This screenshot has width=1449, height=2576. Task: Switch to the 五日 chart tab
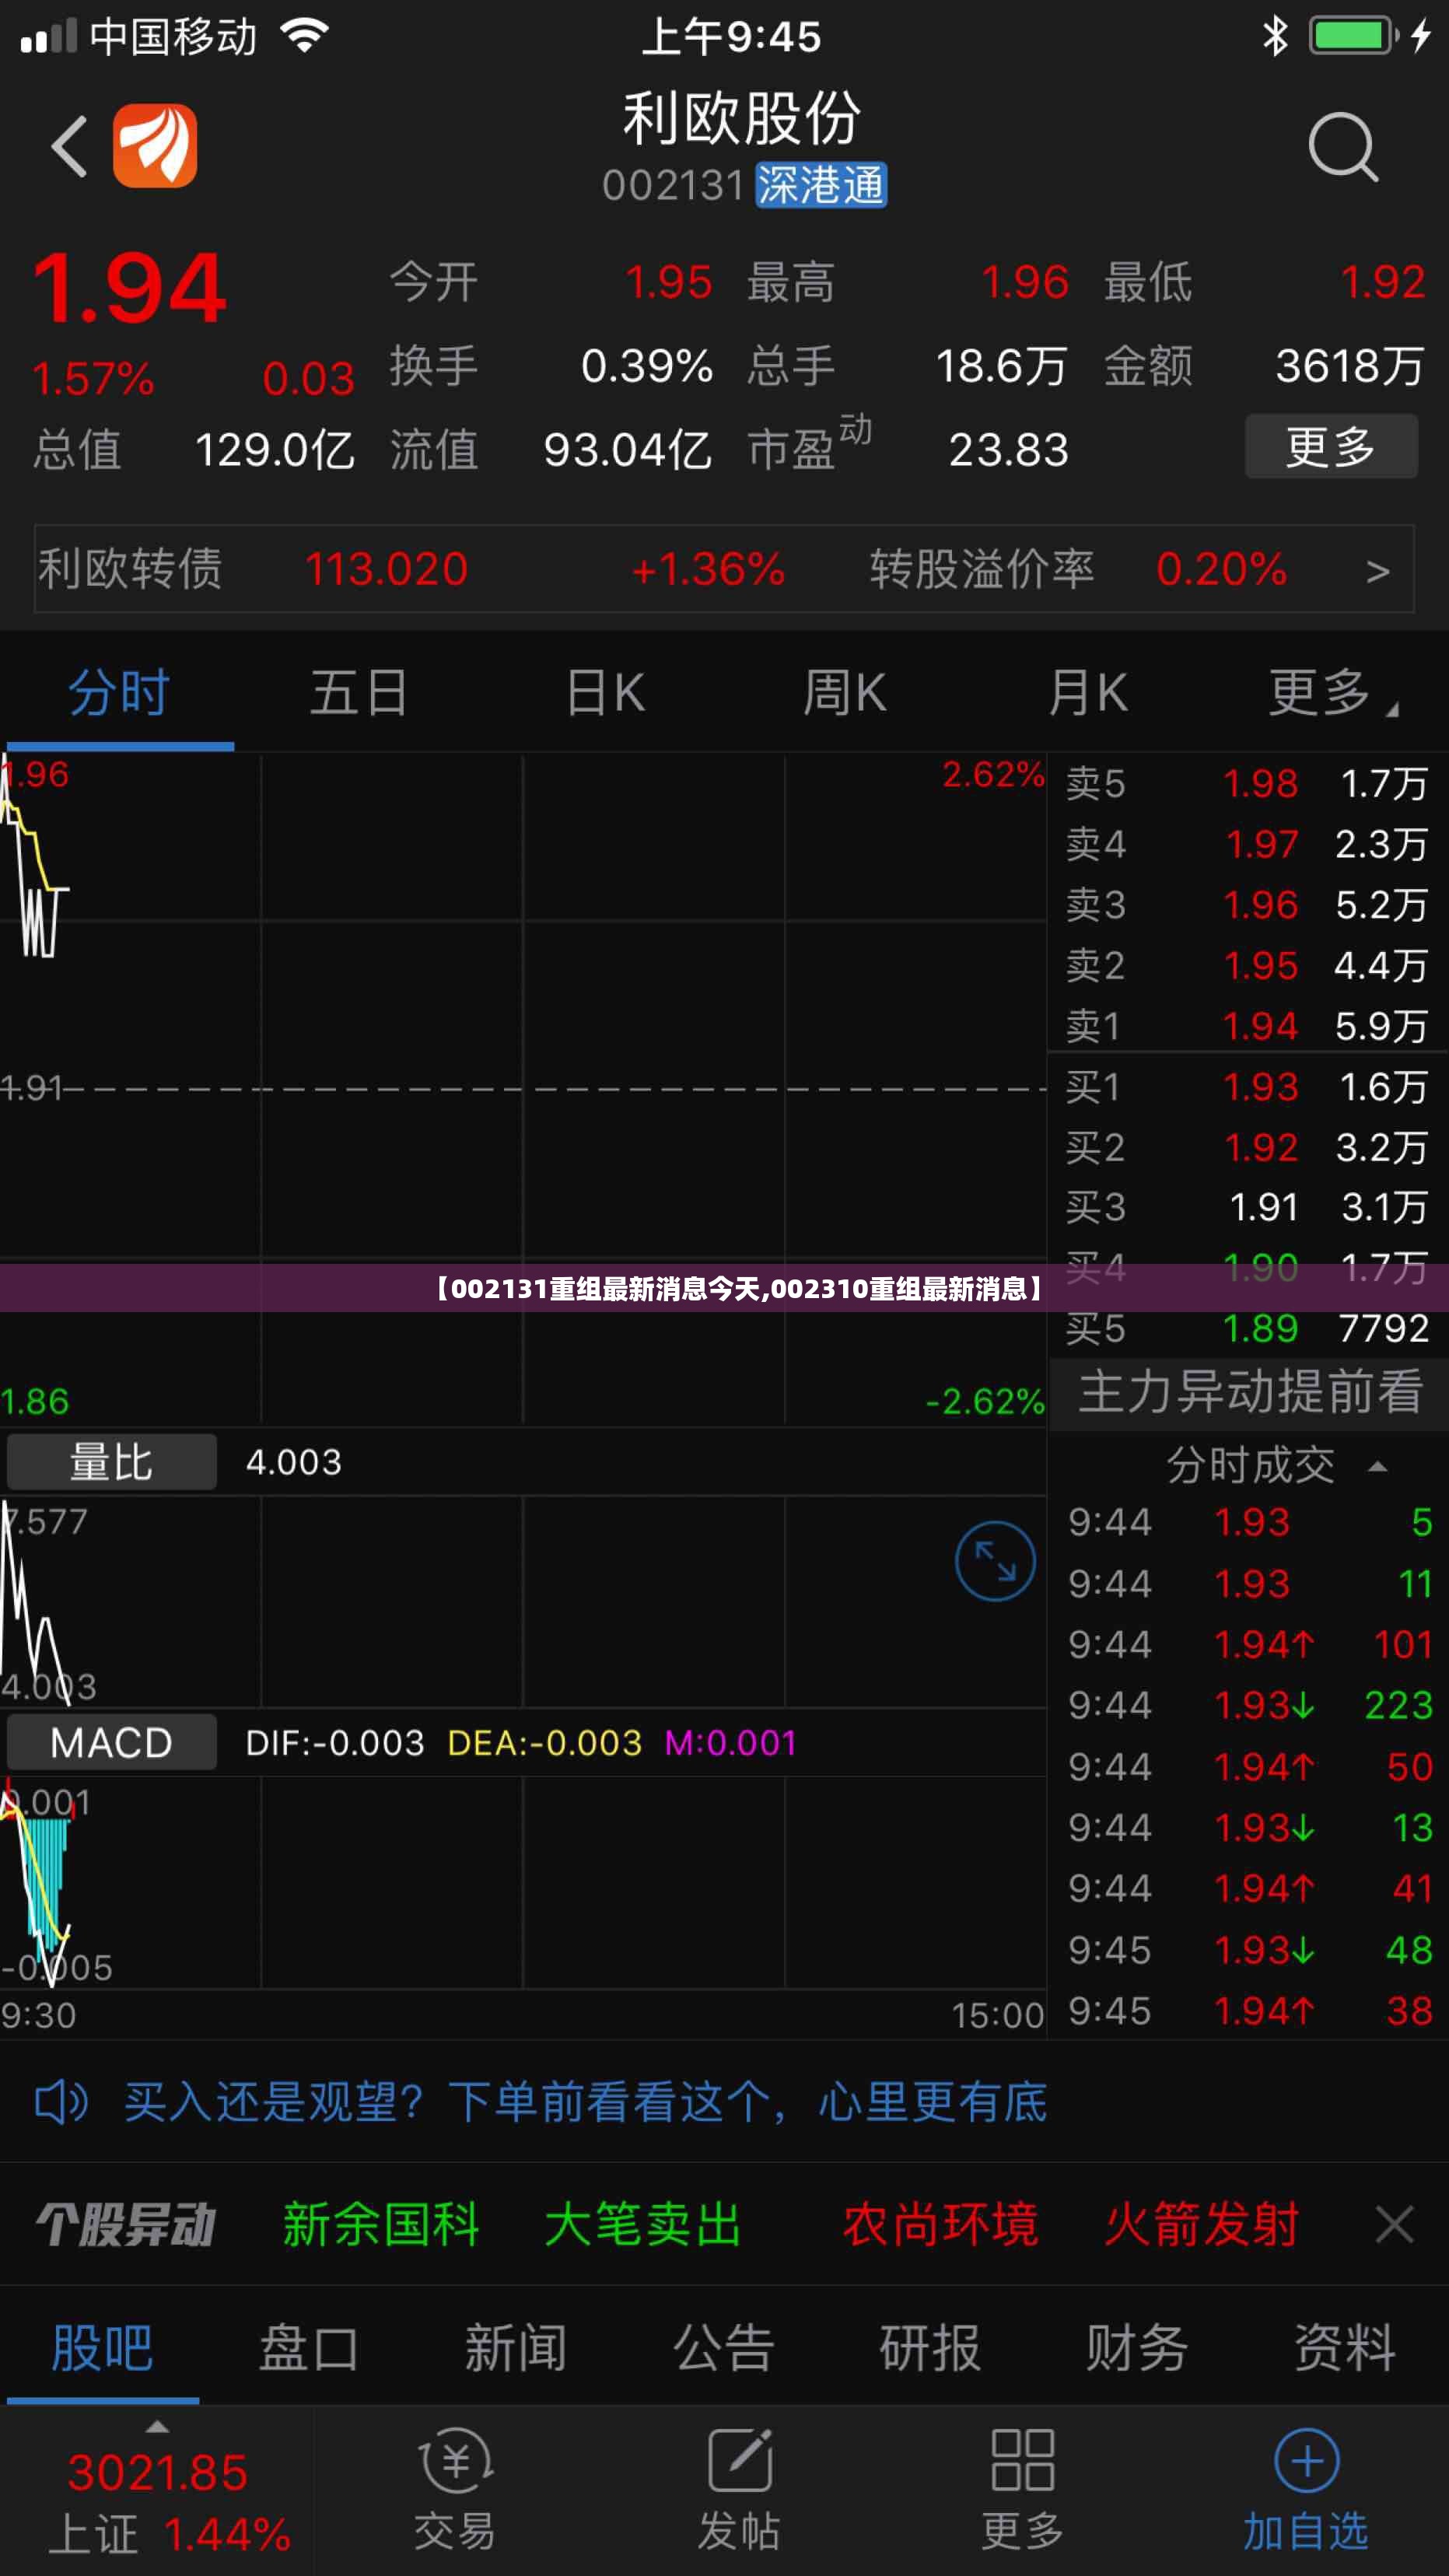click(x=359, y=693)
